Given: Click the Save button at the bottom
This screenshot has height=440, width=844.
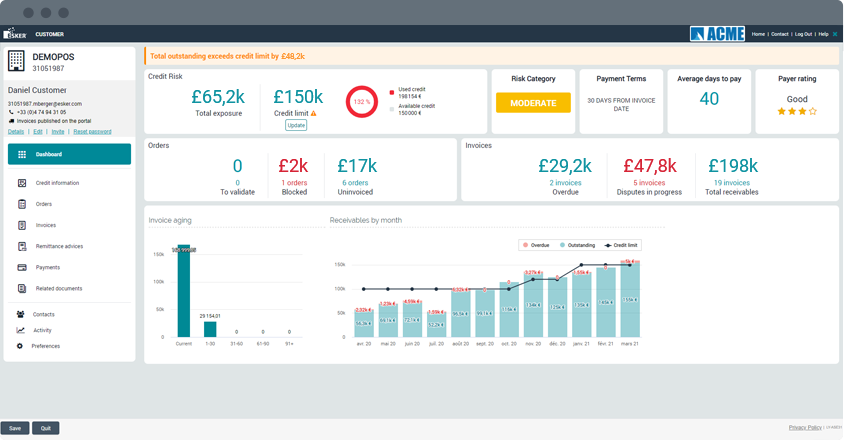Looking at the screenshot, I should [15, 428].
